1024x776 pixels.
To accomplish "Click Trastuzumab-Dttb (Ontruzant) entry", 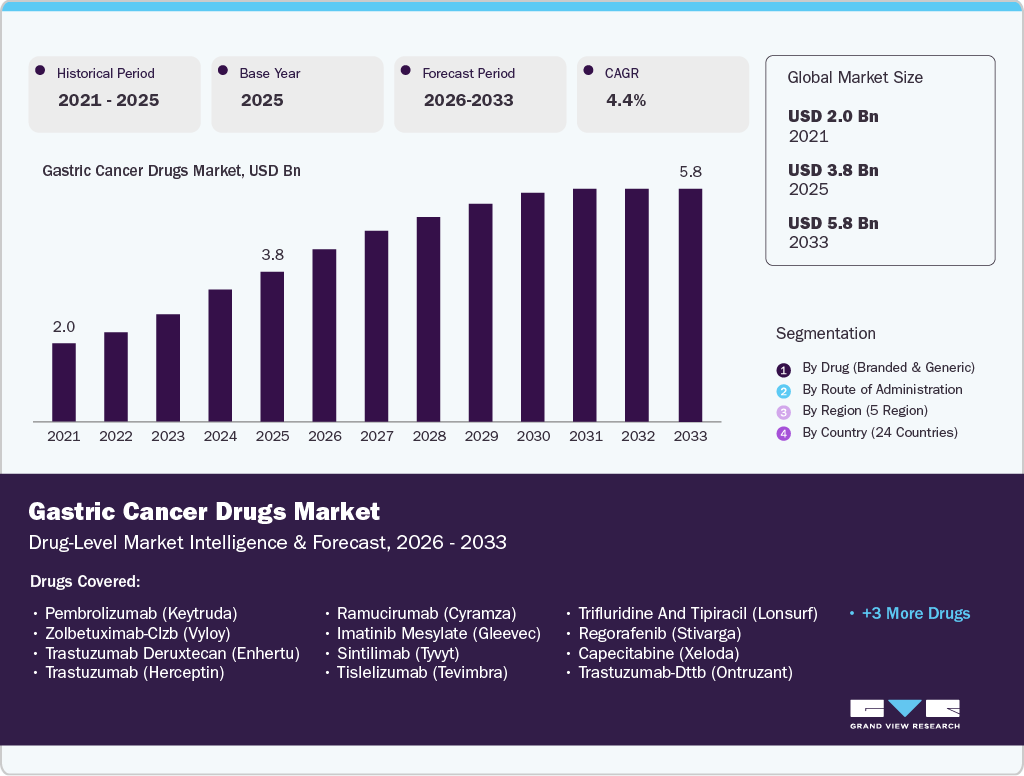I will (x=685, y=672).
